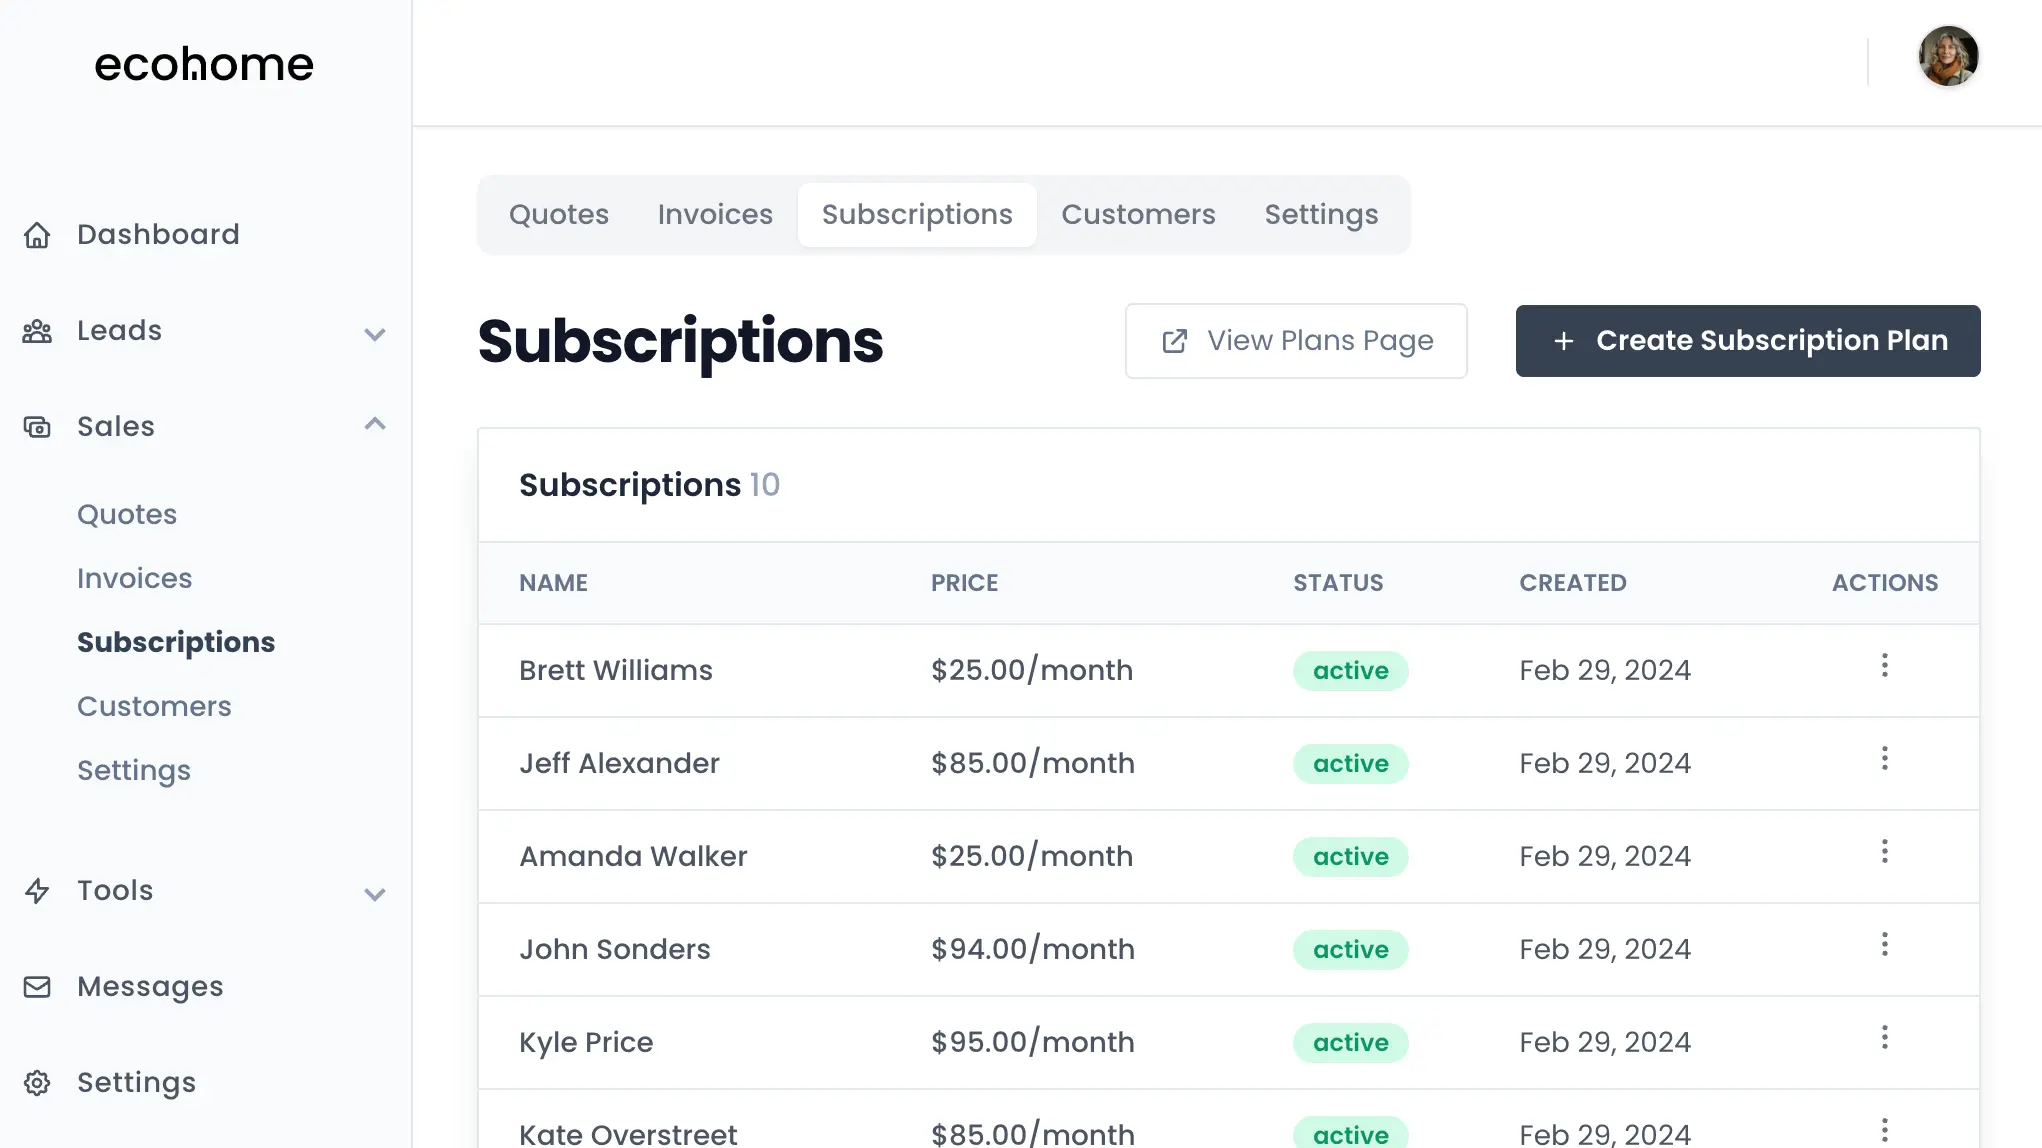This screenshot has width=2042, height=1148.
Task: Open actions menu for John Sonders row
Action: (x=1885, y=943)
